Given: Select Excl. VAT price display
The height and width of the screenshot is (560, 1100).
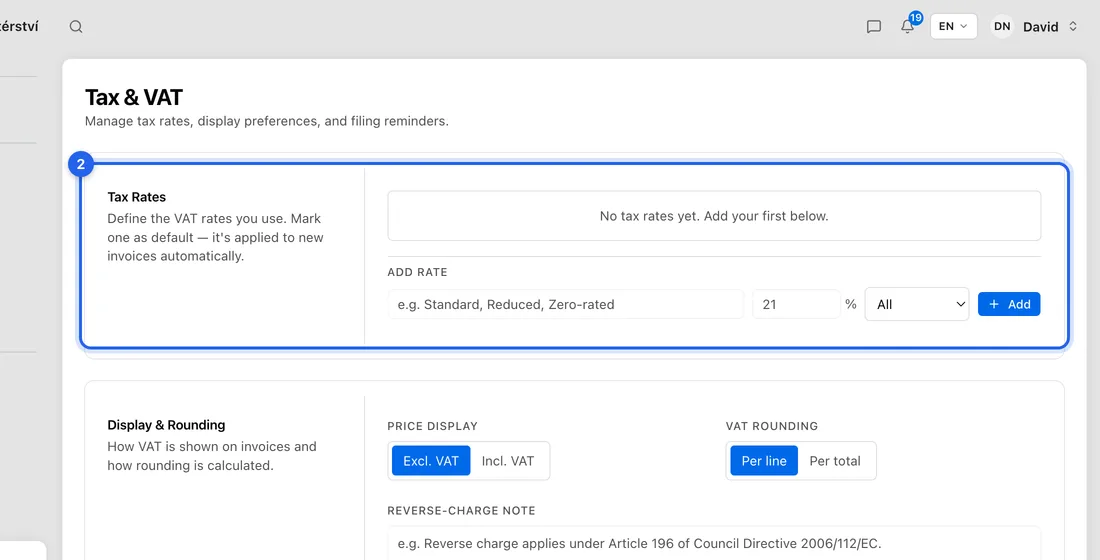Looking at the screenshot, I should [x=431, y=461].
